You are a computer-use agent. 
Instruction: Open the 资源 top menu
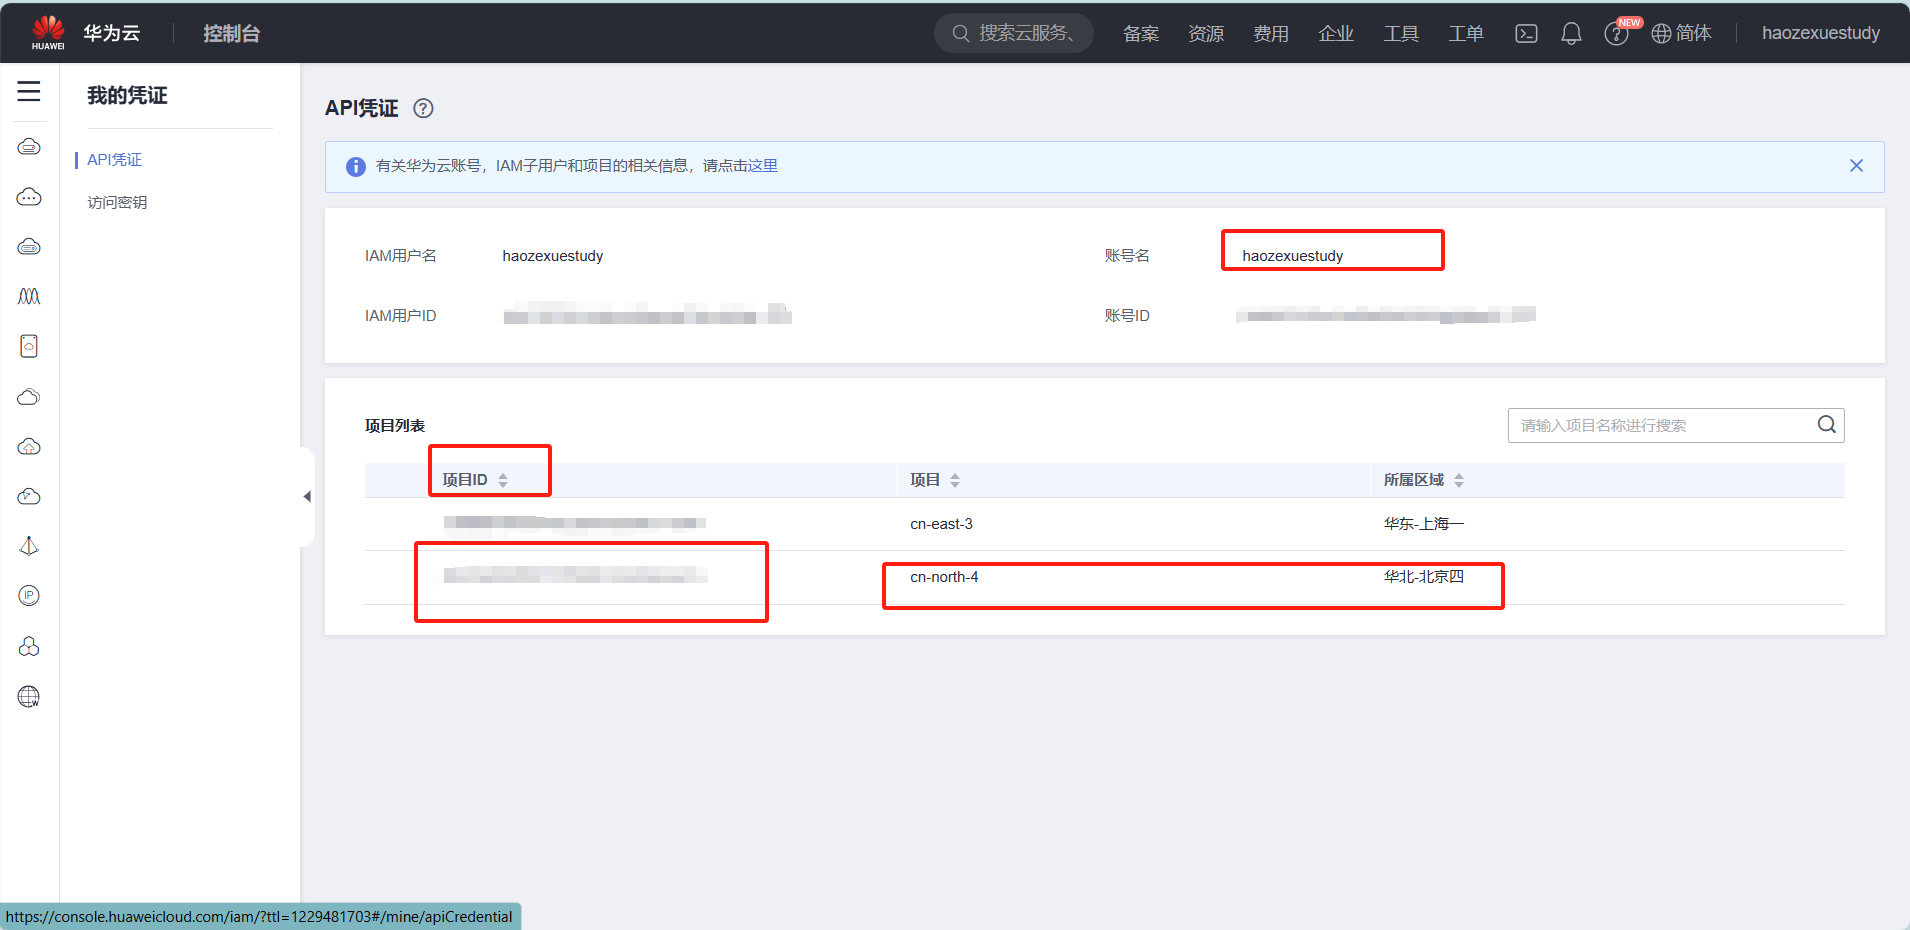click(1205, 34)
